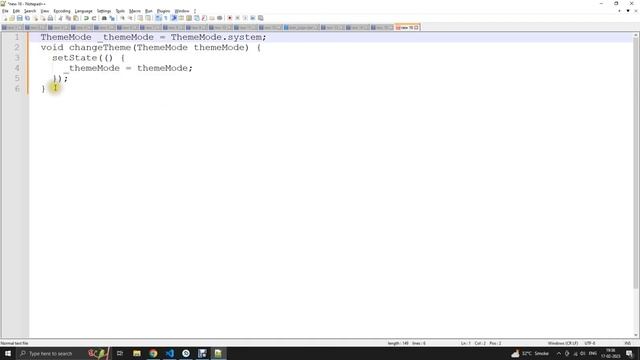The height and width of the screenshot is (360, 640).
Task: Click the Copy toolbar icon
Action: [x=69, y=18]
